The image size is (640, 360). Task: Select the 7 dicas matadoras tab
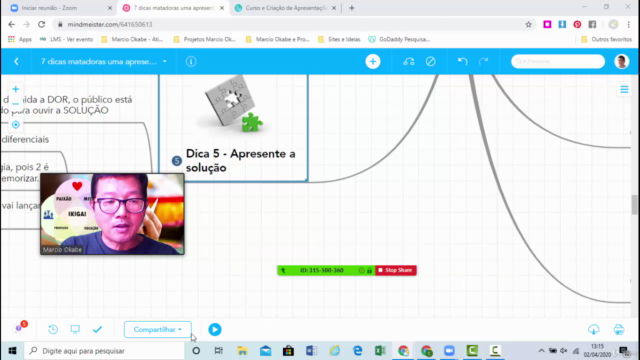(x=173, y=8)
